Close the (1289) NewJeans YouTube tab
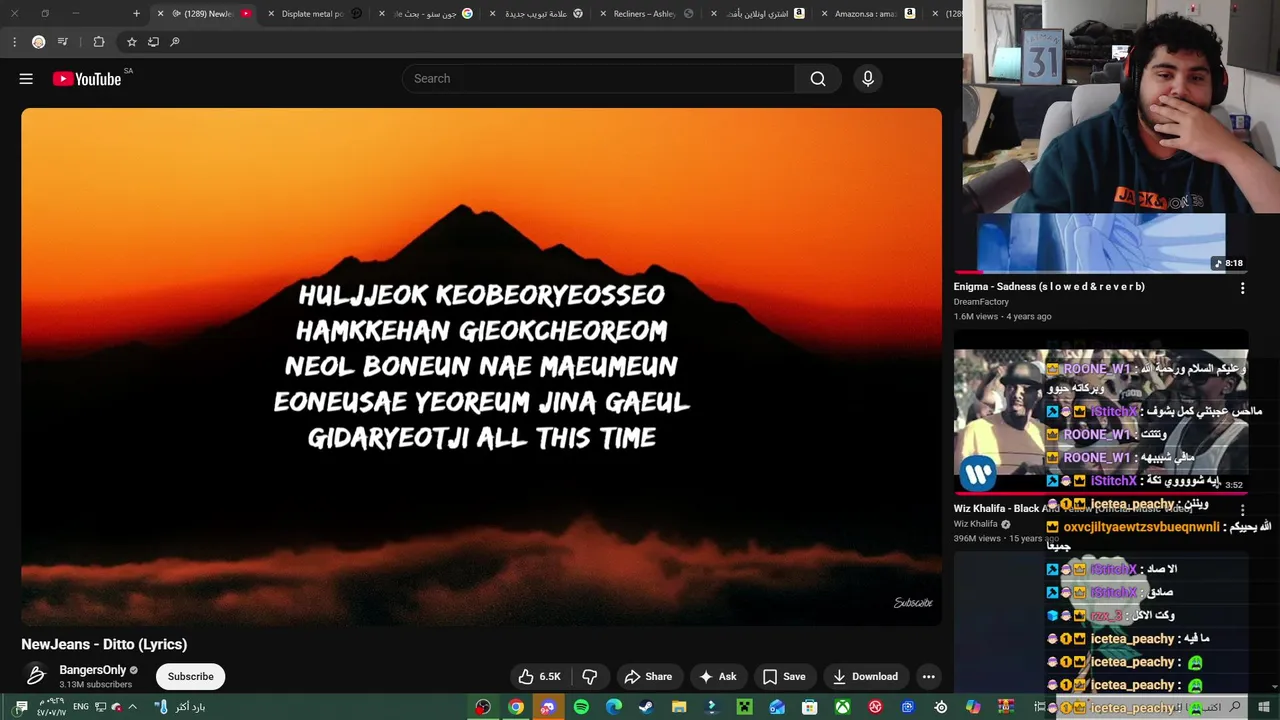This screenshot has height=720, width=1280. 160,14
